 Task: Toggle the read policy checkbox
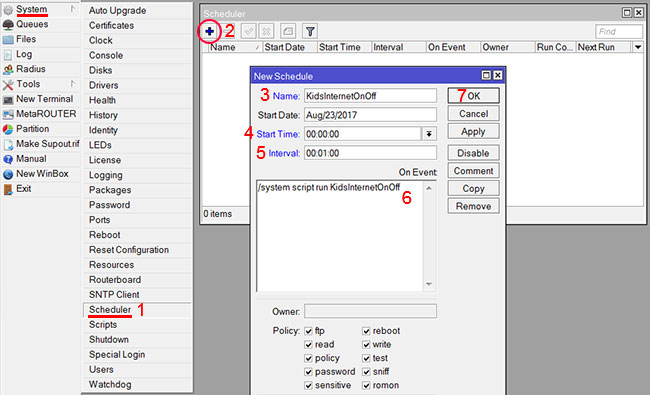coord(308,344)
